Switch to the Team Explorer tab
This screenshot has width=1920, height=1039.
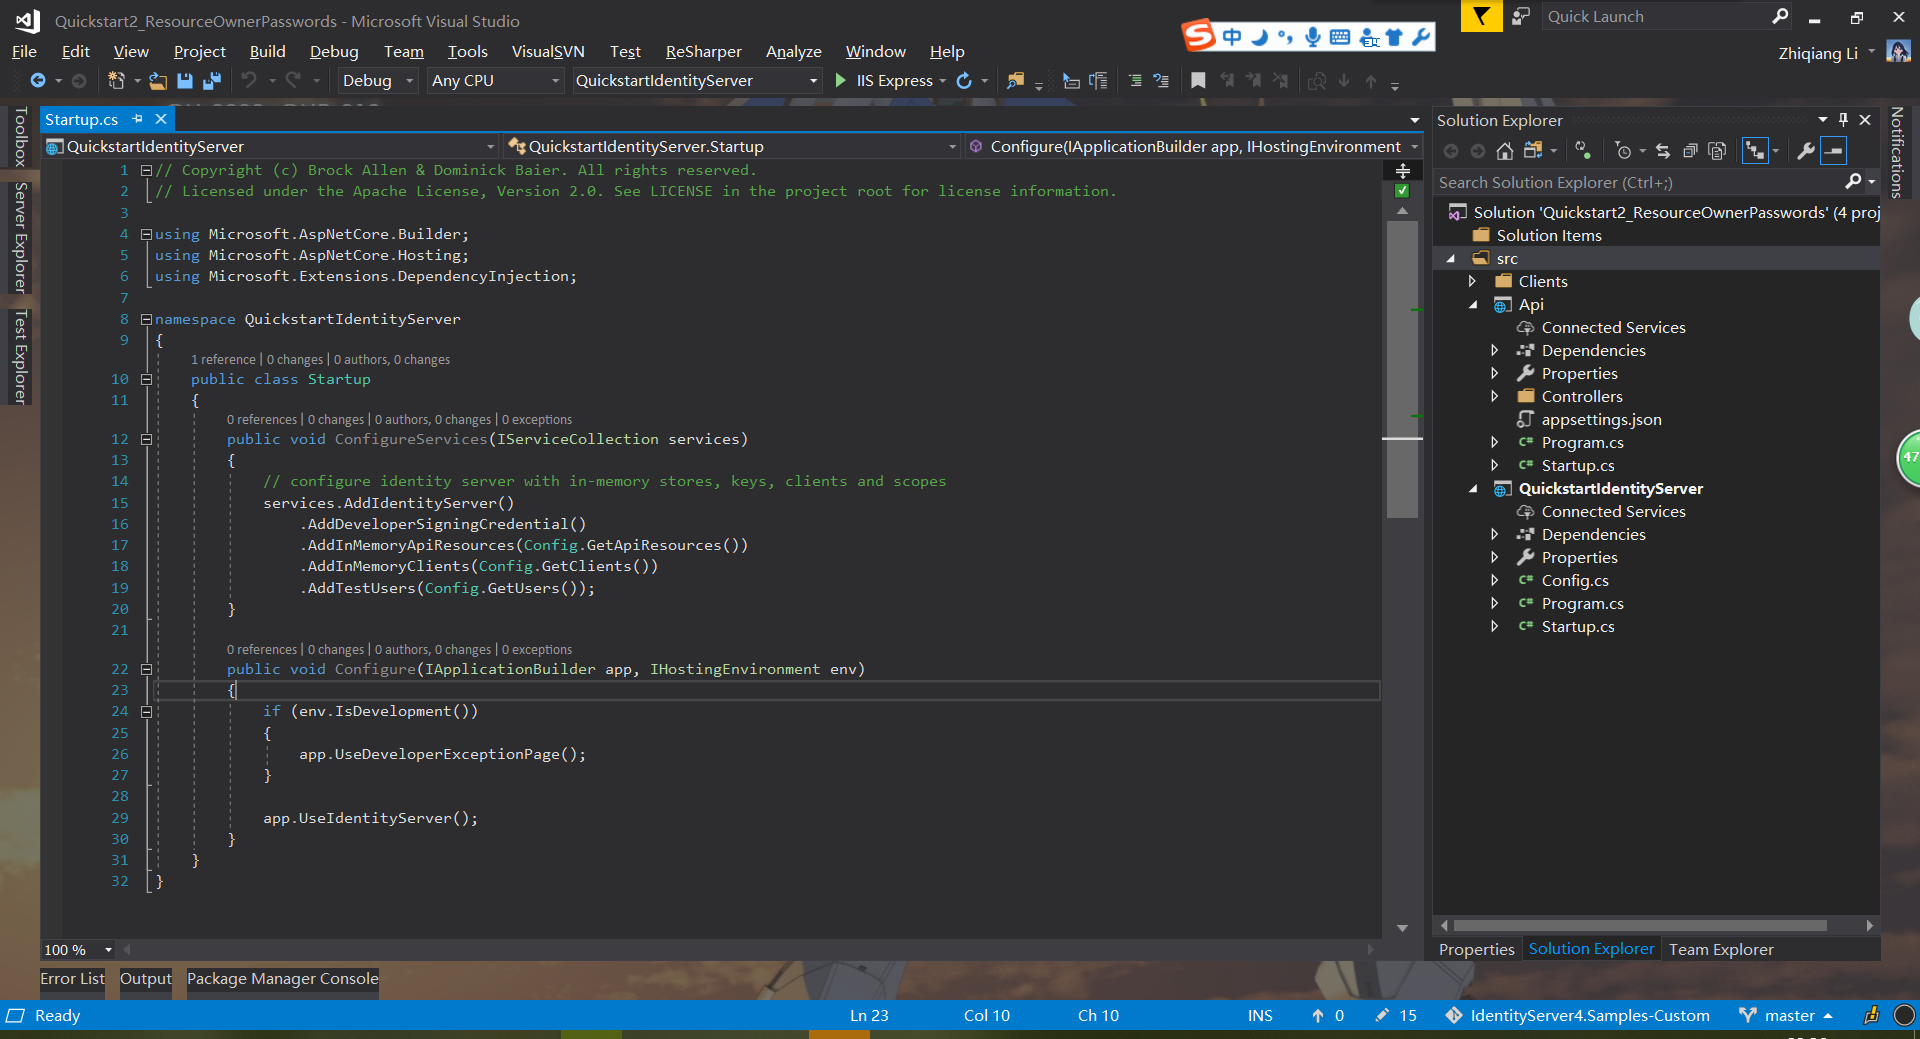(x=1720, y=950)
